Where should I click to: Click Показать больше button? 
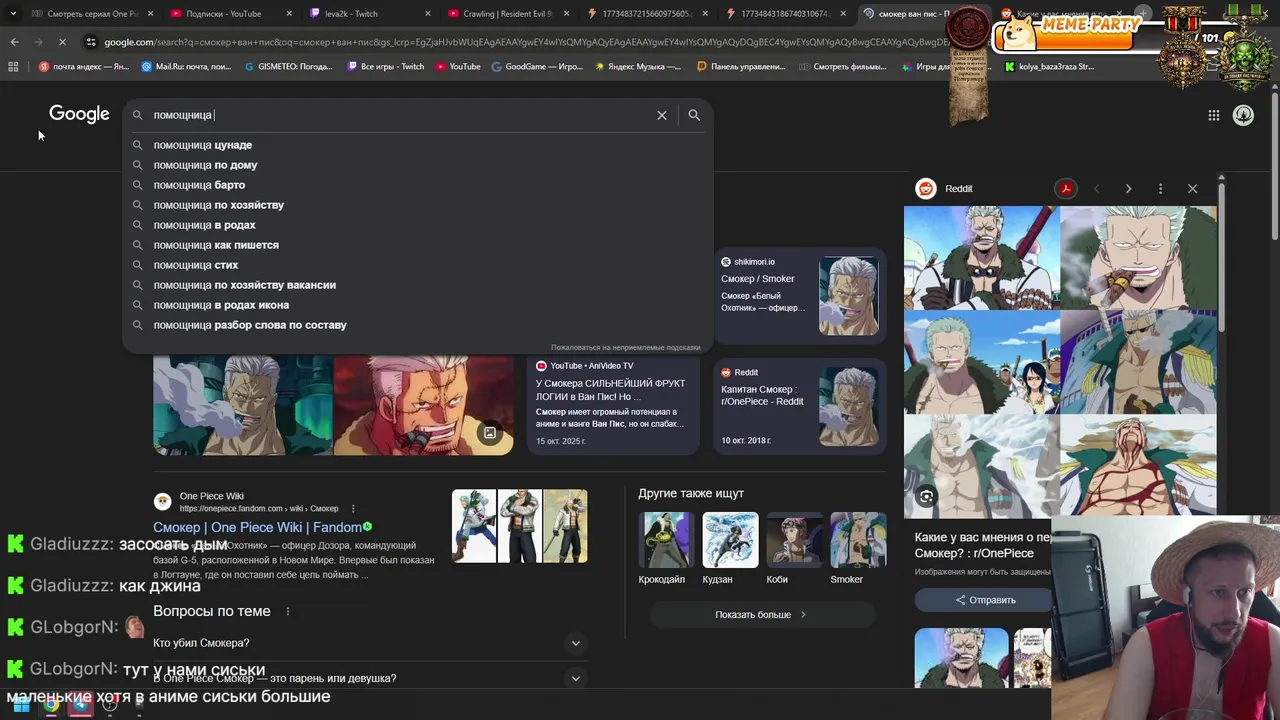(760, 614)
